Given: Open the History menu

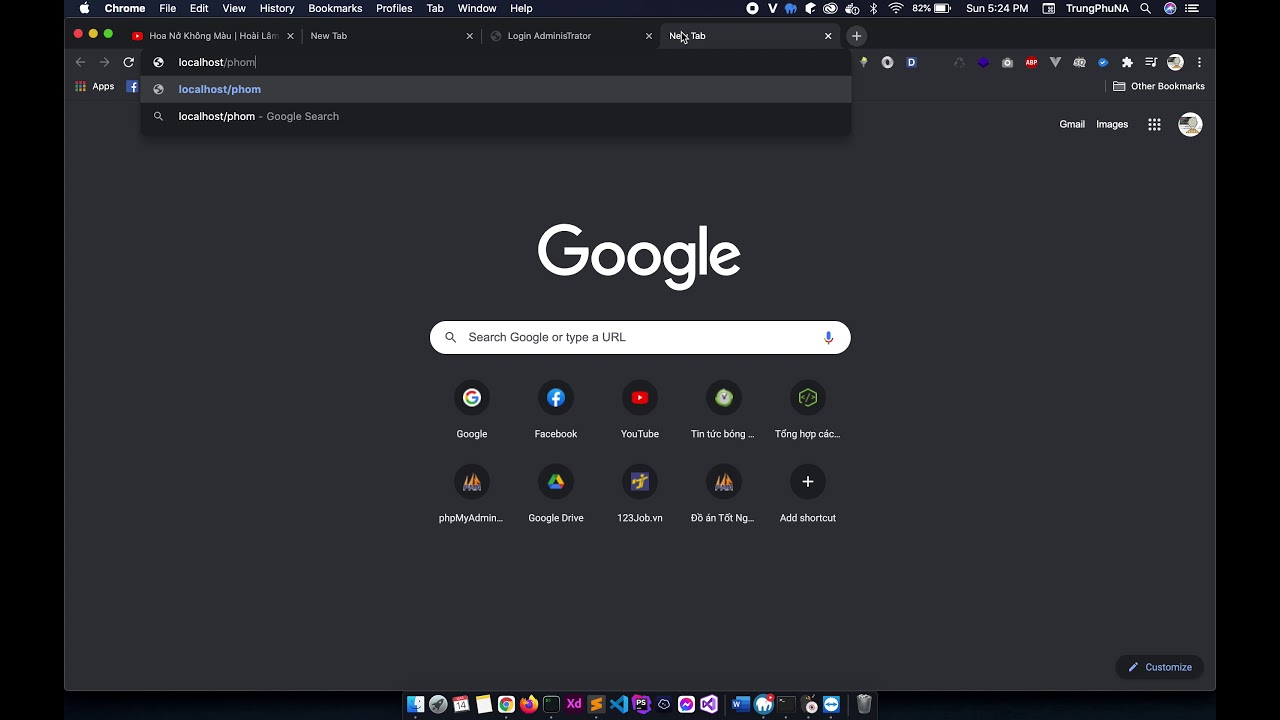Looking at the screenshot, I should [277, 8].
